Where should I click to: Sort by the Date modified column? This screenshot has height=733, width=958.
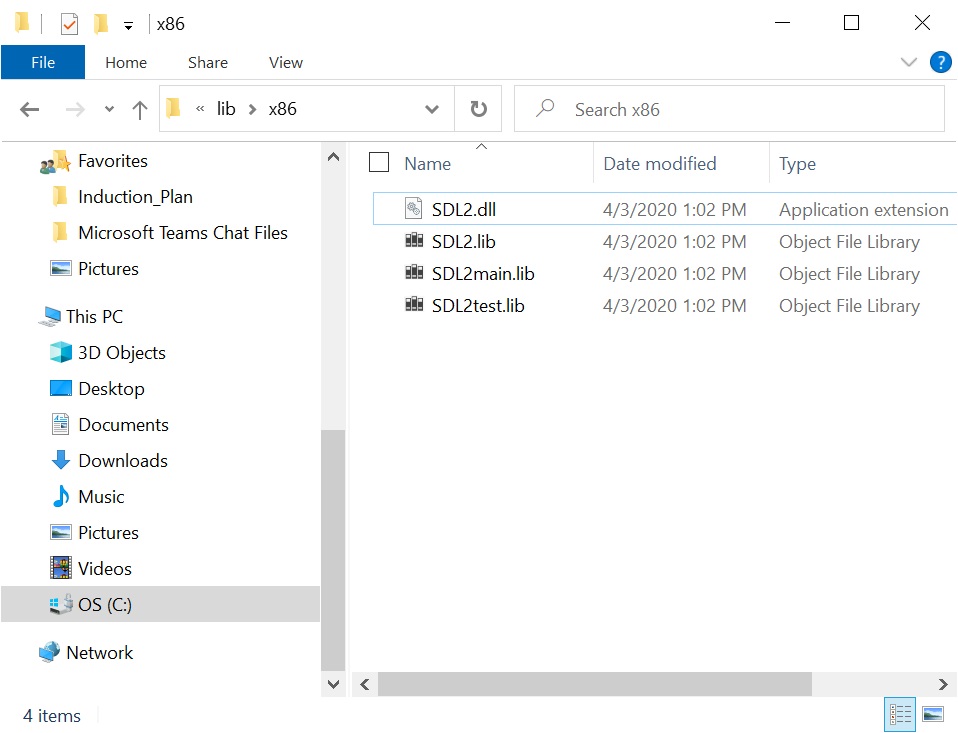[660, 164]
